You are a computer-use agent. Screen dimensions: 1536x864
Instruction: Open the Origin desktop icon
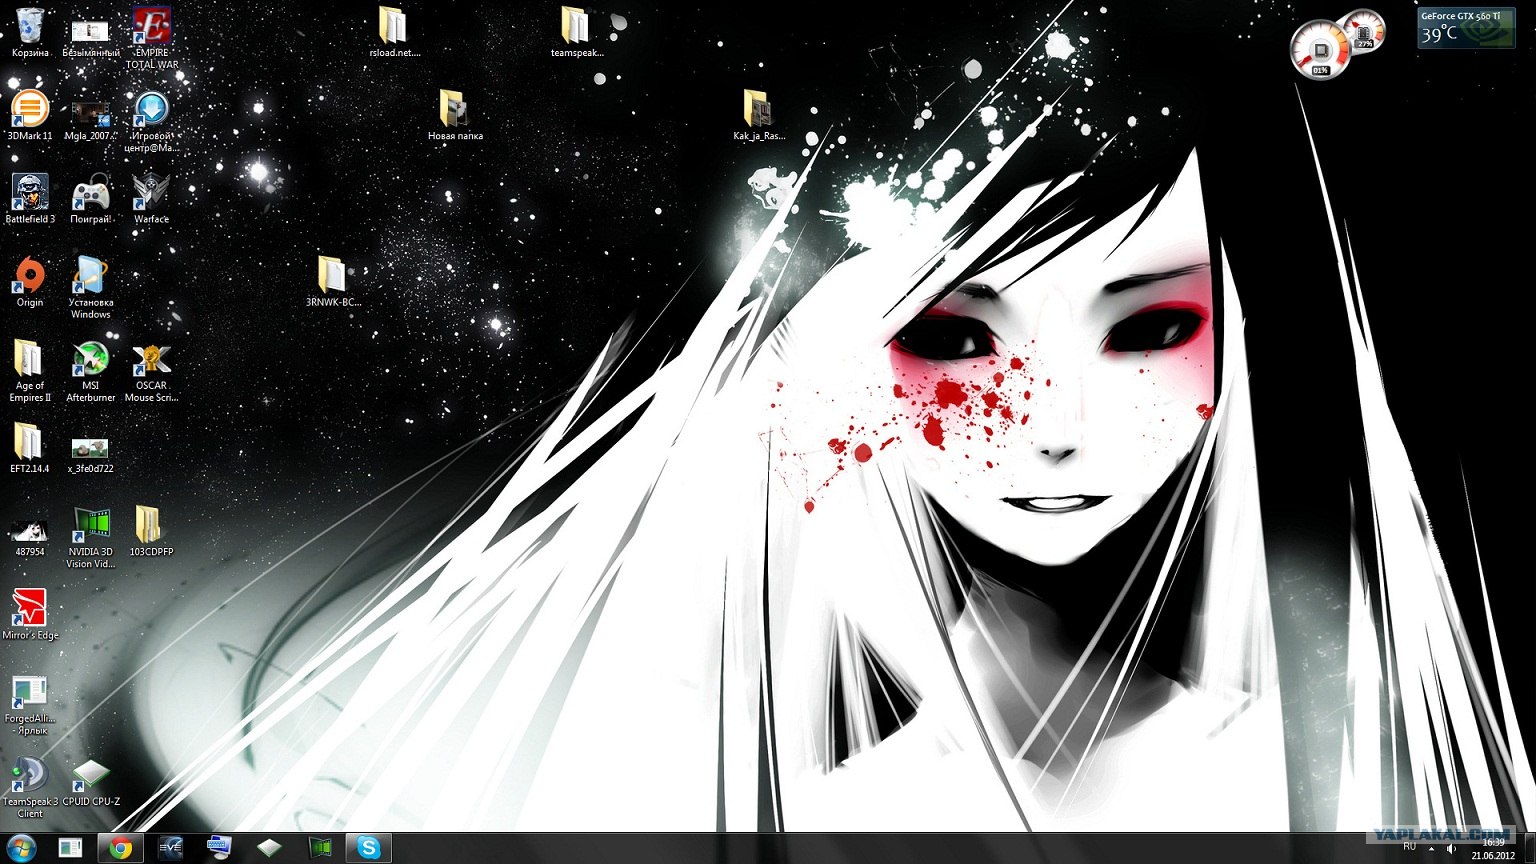pyautogui.click(x=30, y=276)
